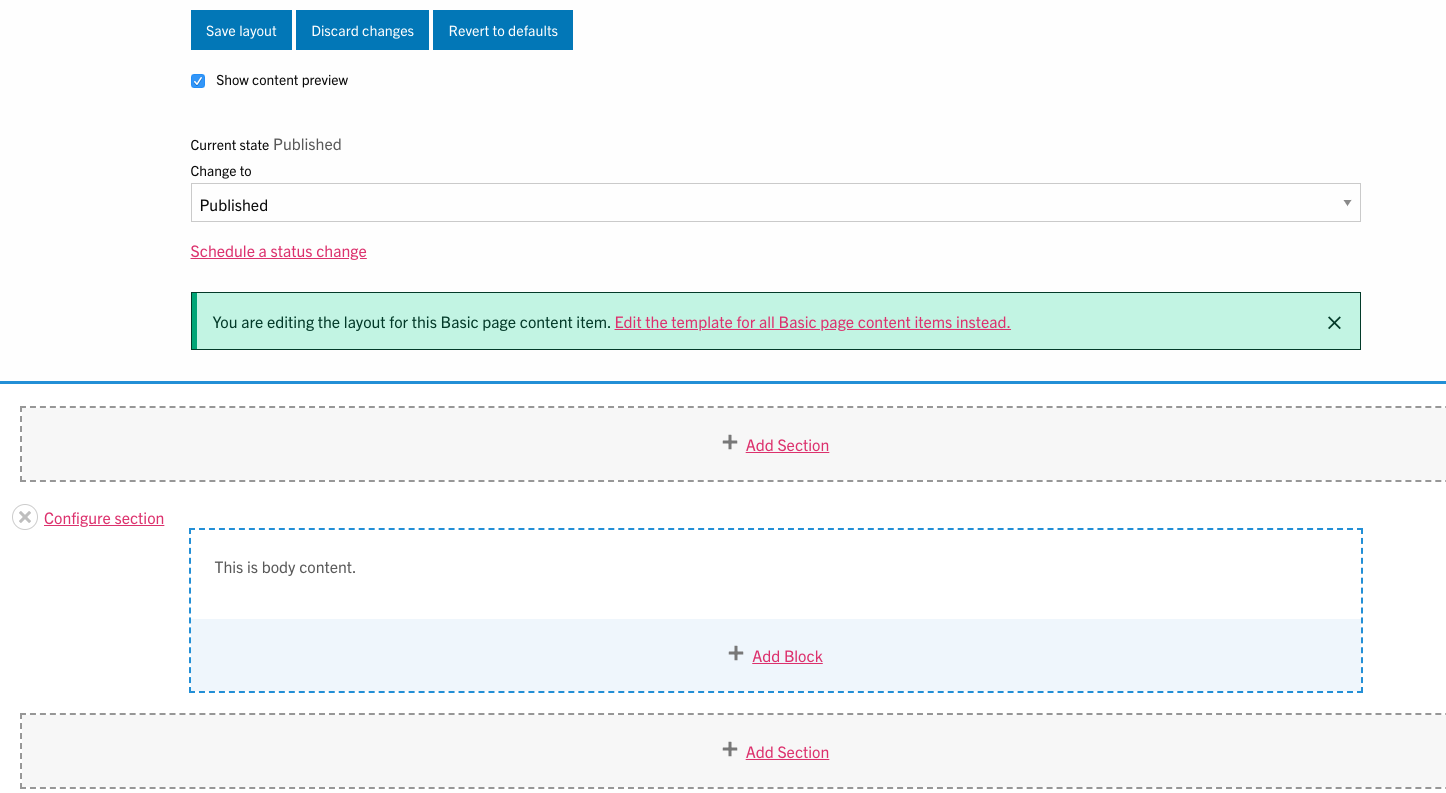The width and height of the screenshot is (1446, 793).
Task: Remove the section using the circled X icon
Action: (25, 518)
